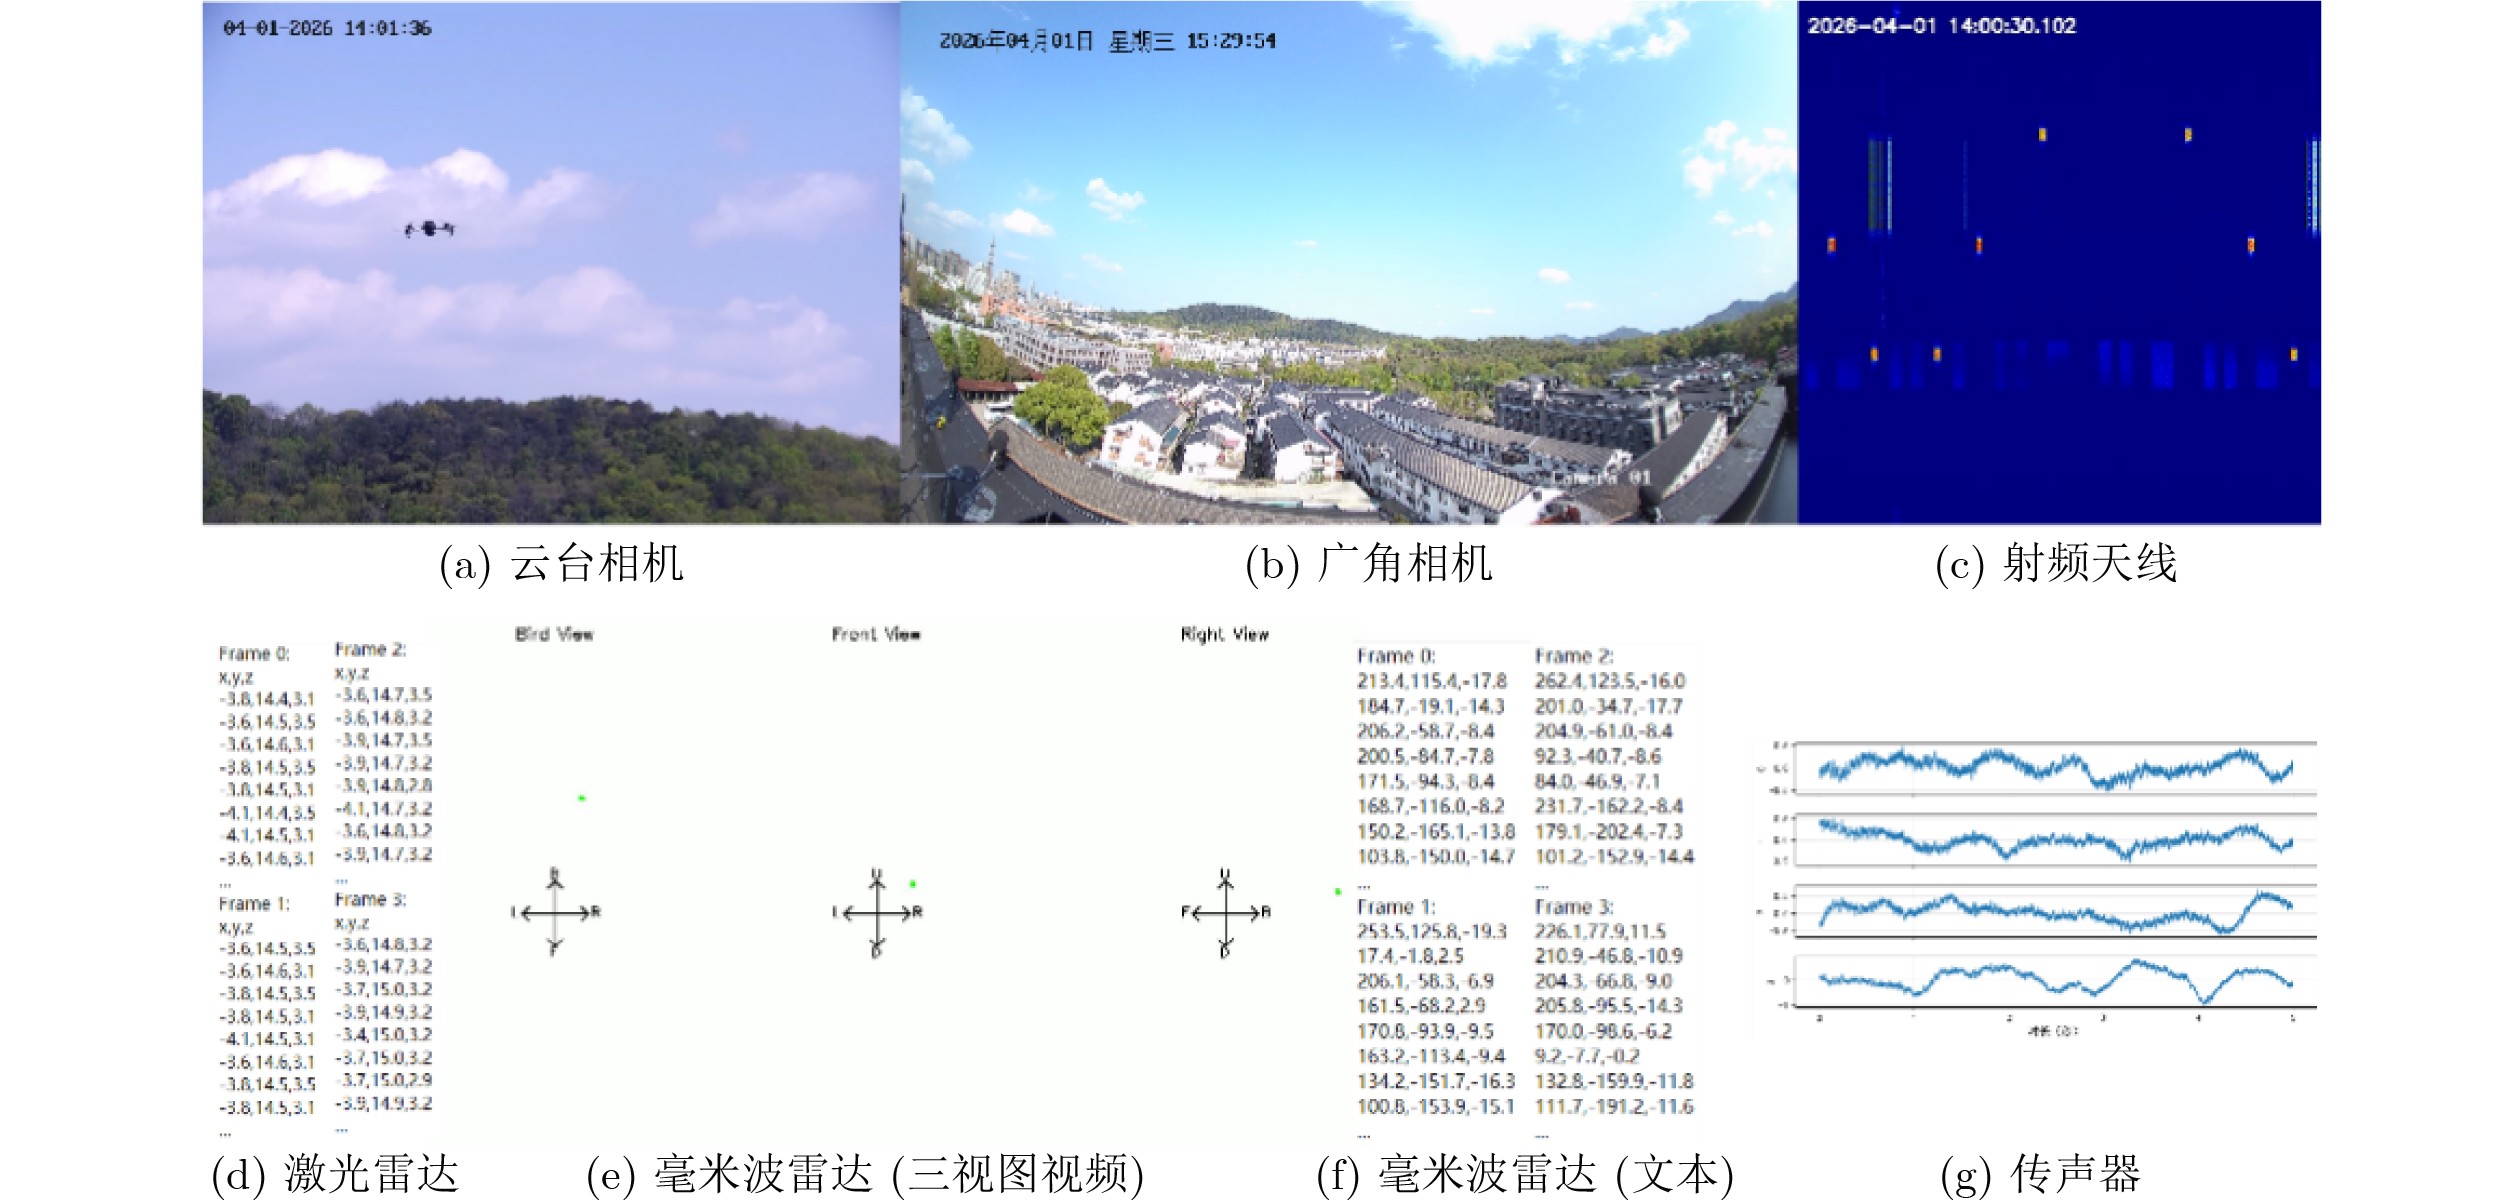Select the Right View label
Viewport: 2520px width, 1200px height.
(x=1224, y=634)
